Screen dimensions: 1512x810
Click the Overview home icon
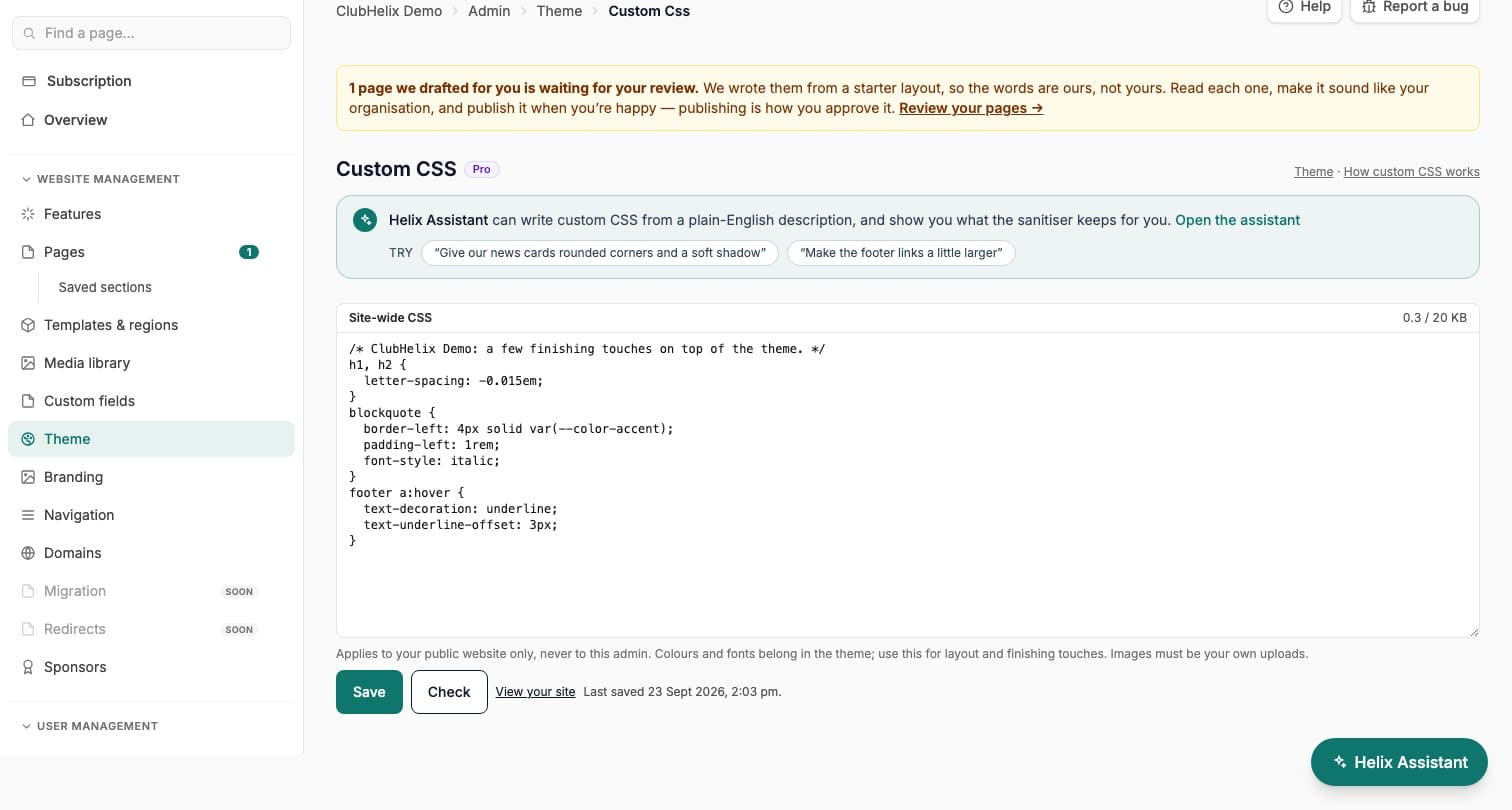point(28,120)
